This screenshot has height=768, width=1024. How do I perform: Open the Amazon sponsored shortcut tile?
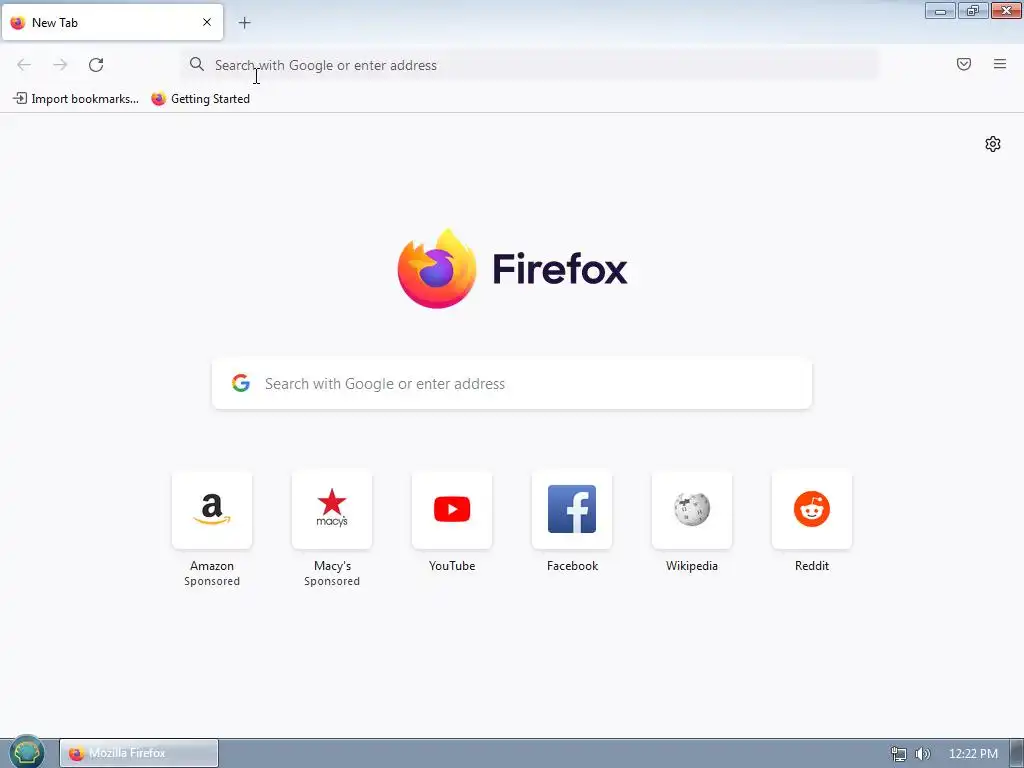(212, 509)
